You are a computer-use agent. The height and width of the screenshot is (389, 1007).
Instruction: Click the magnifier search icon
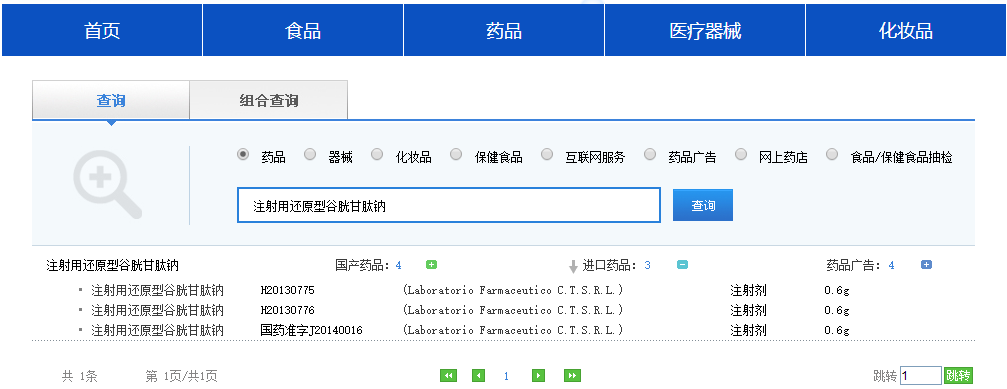pyautogui.click(x=107, y=185)
